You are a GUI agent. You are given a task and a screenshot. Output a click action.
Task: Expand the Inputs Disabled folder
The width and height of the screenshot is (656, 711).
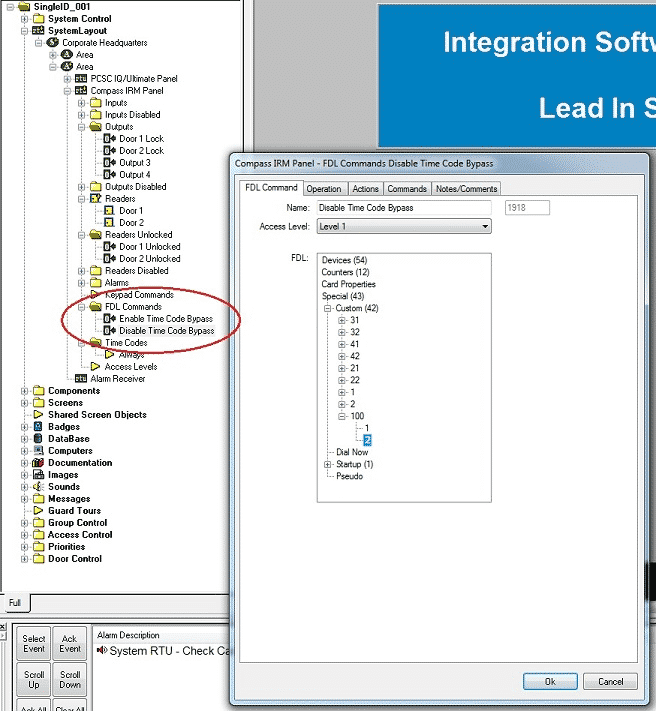click(81, 115)
